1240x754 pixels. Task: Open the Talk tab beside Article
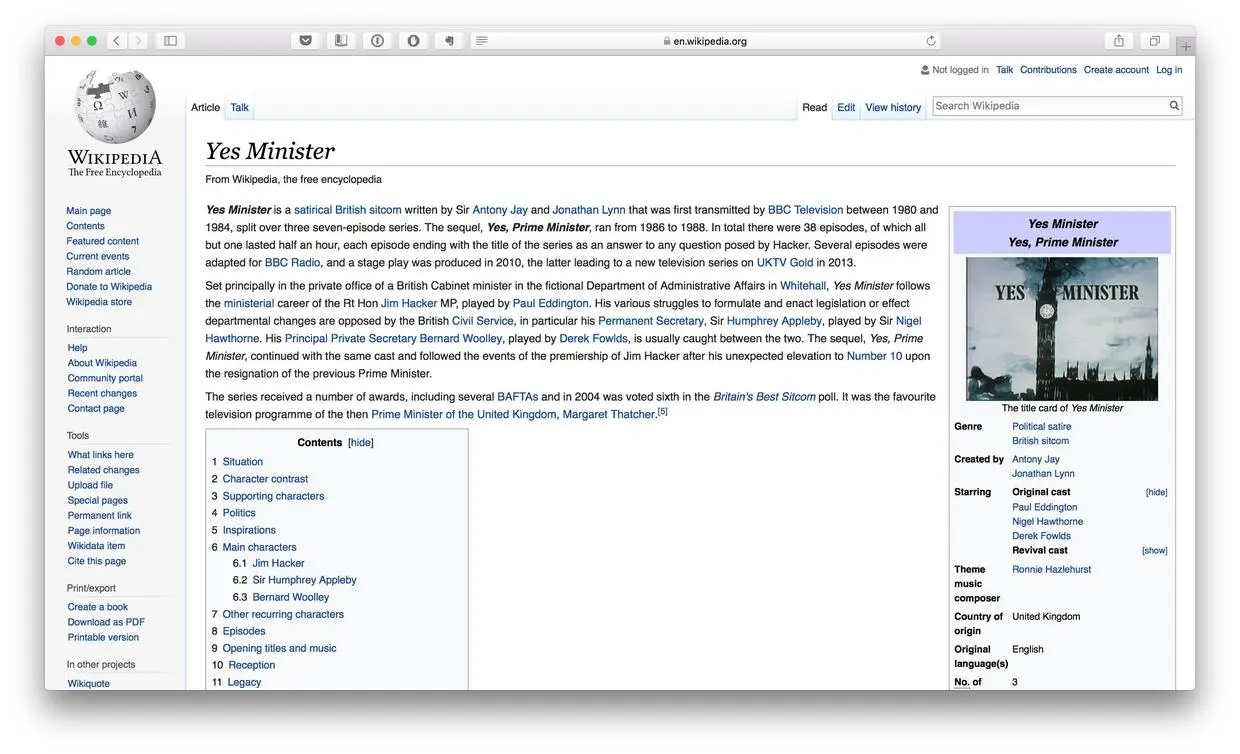[x=239, y=107]
